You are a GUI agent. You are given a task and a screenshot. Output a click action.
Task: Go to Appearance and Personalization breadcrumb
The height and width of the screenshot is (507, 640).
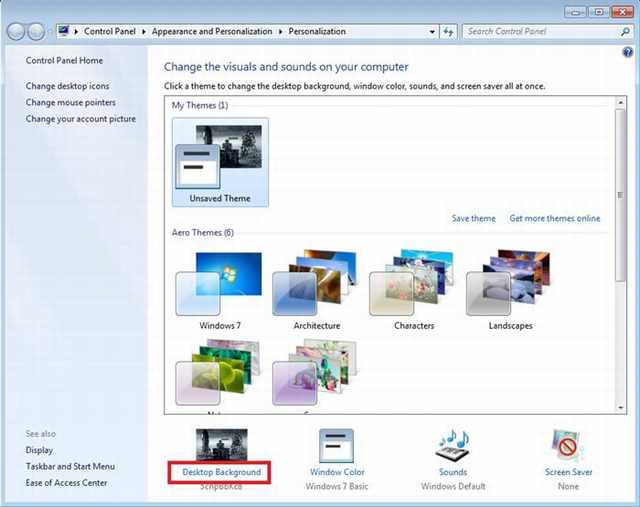[x=212, y=31]
